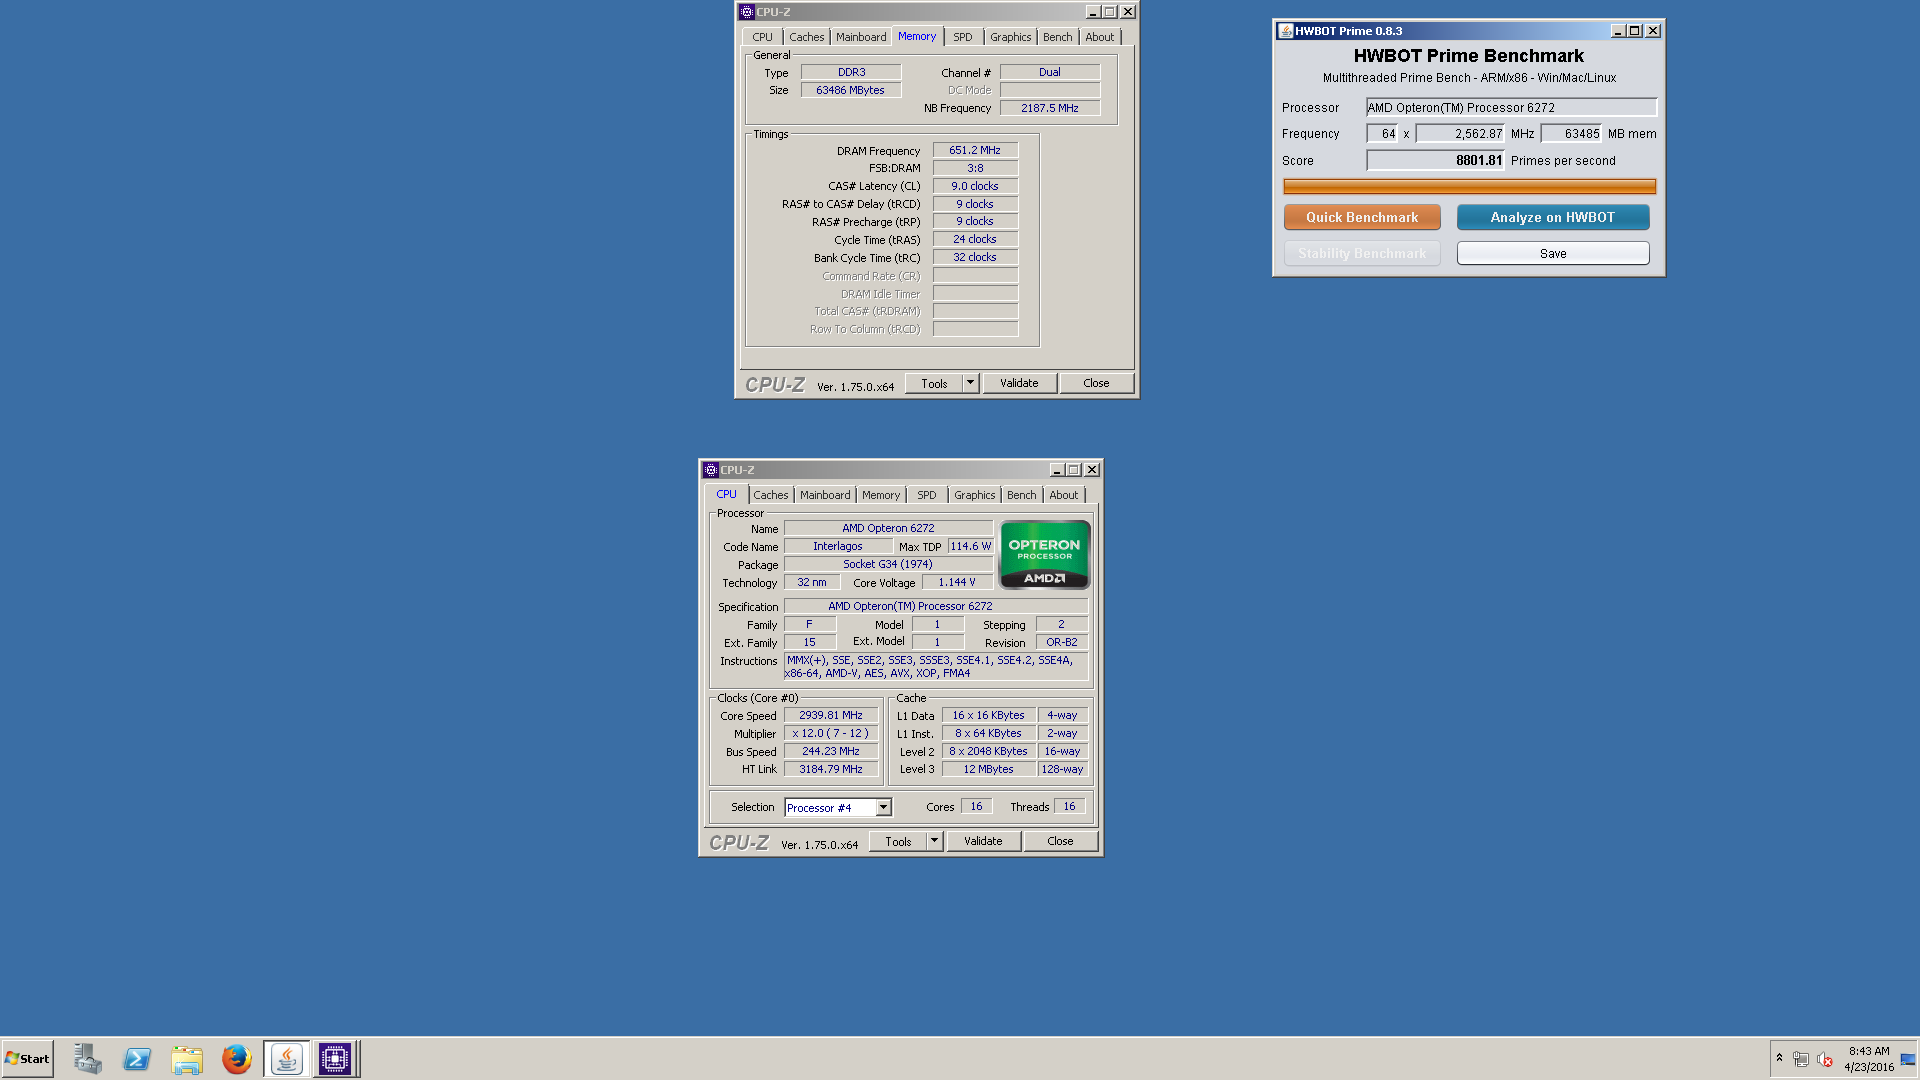
Task: Select Caches tab in lower CPU-Z window
Action: [770, 495]
